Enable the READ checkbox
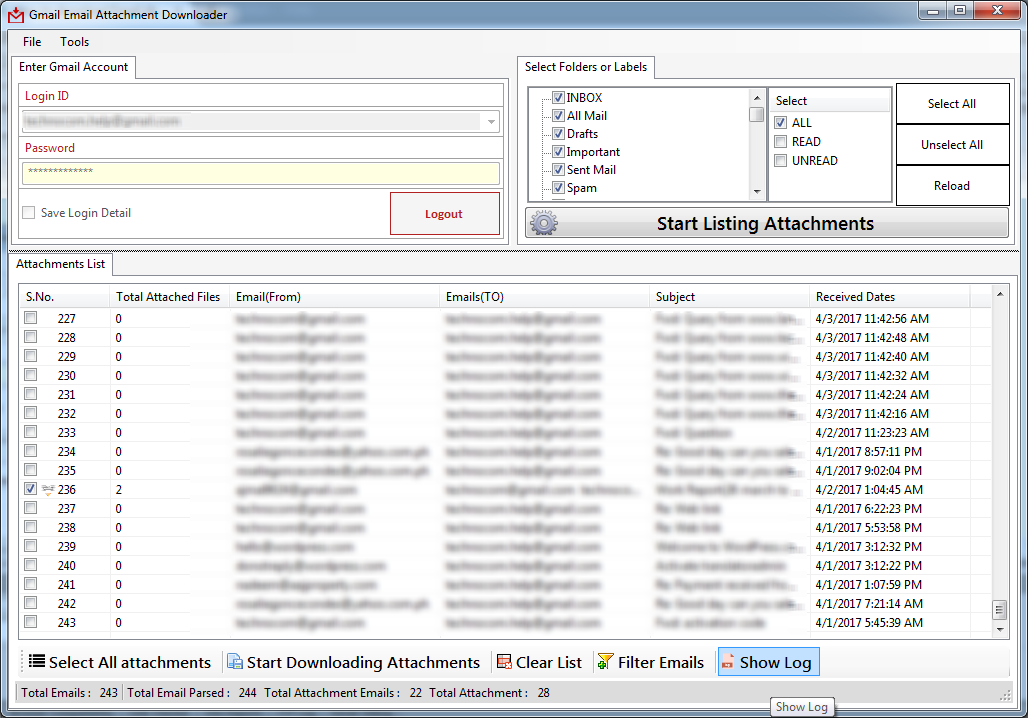The width and height of the screenshot is (1028, 718). click(x=781, y=142)
